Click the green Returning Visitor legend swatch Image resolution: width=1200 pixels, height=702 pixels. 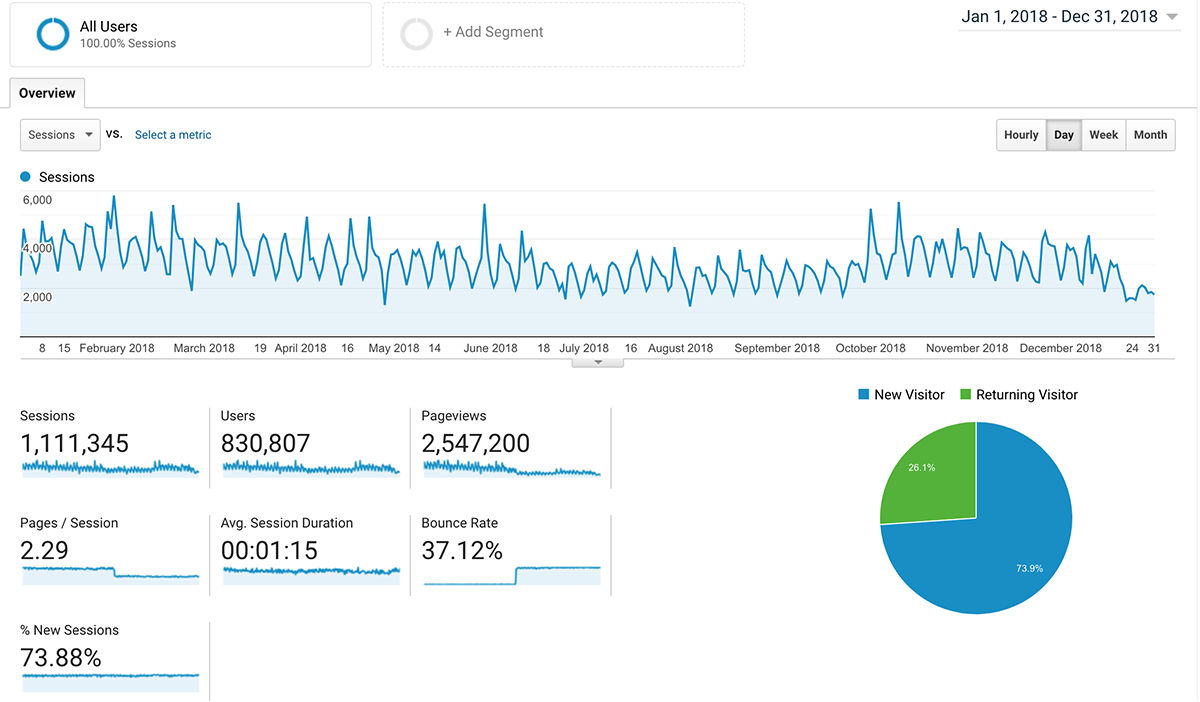pos(965,395)
